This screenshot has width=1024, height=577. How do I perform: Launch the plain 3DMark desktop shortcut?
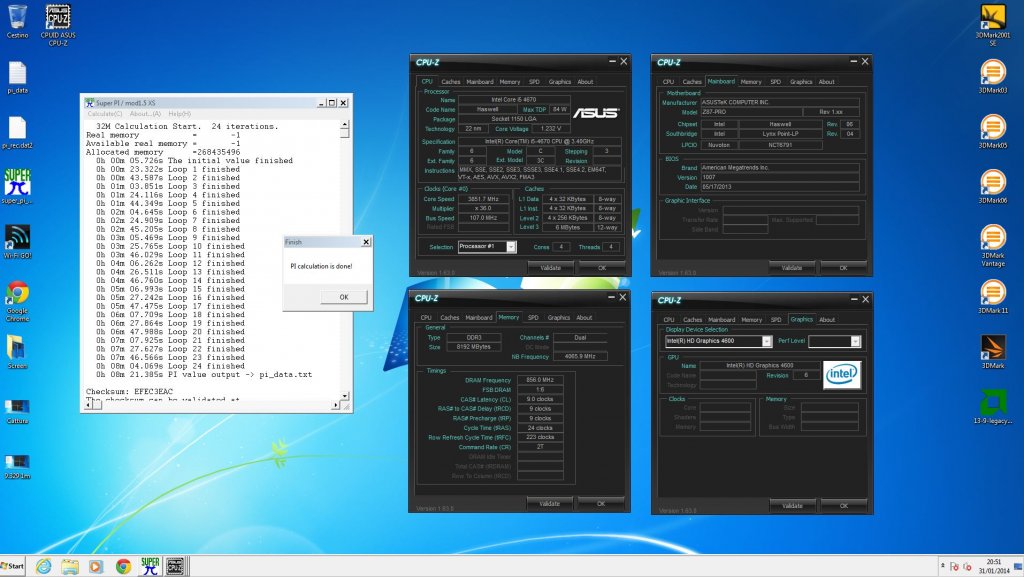pyautogui.click(x=993, y=352)
